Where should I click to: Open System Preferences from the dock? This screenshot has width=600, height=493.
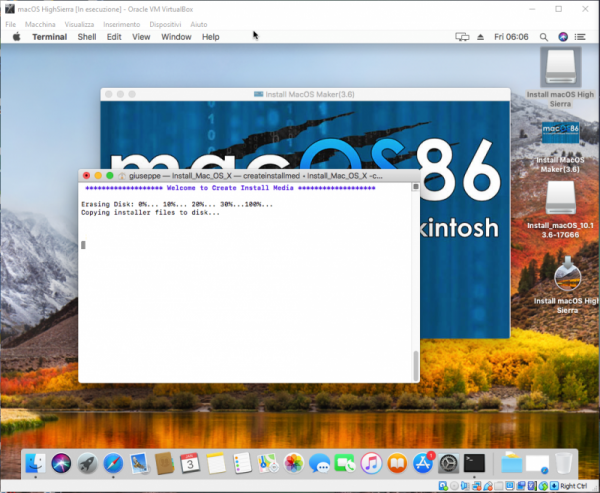pyautogui.click(x=448, y=463)
